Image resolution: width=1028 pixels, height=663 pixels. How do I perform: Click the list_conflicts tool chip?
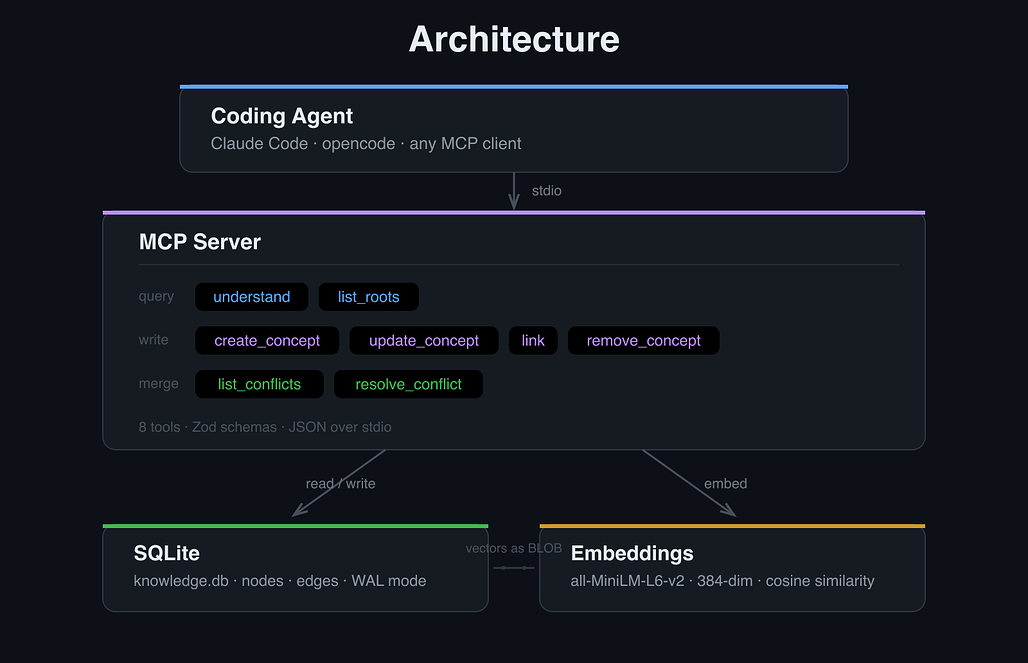[x=259, y=384]
